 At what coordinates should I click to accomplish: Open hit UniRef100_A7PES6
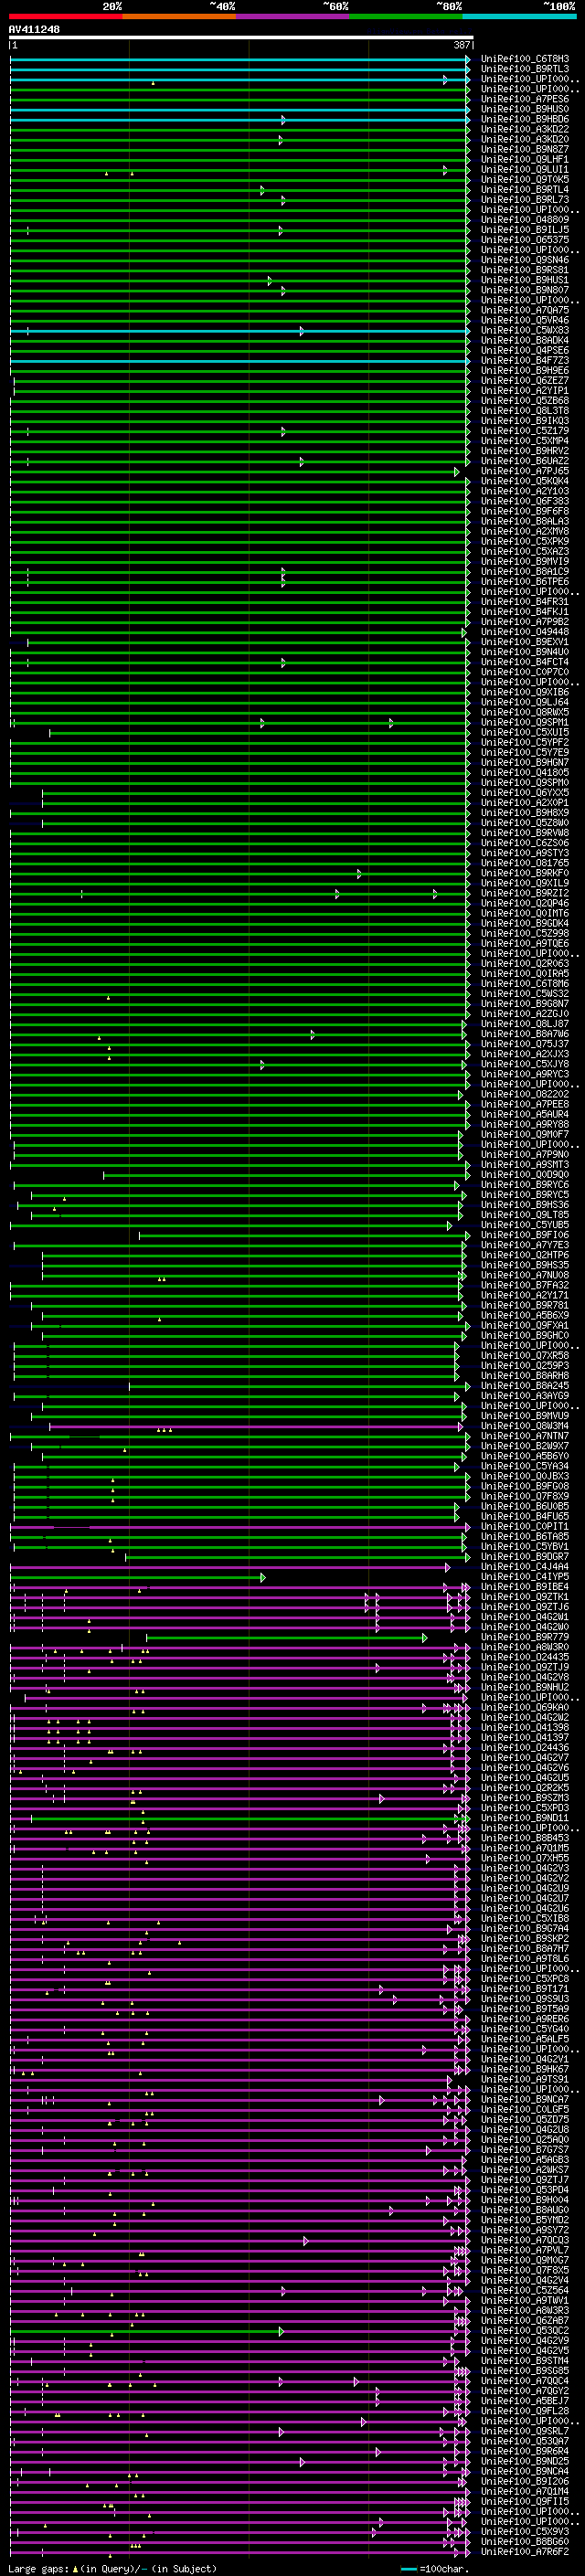525,100
